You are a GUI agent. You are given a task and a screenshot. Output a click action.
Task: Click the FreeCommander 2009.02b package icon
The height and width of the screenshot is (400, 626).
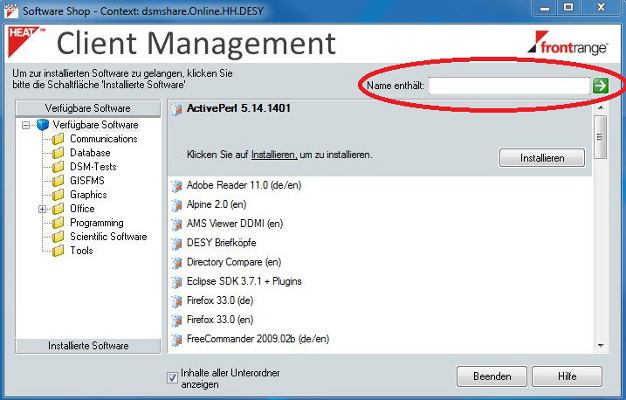click(x=176, y=339)
